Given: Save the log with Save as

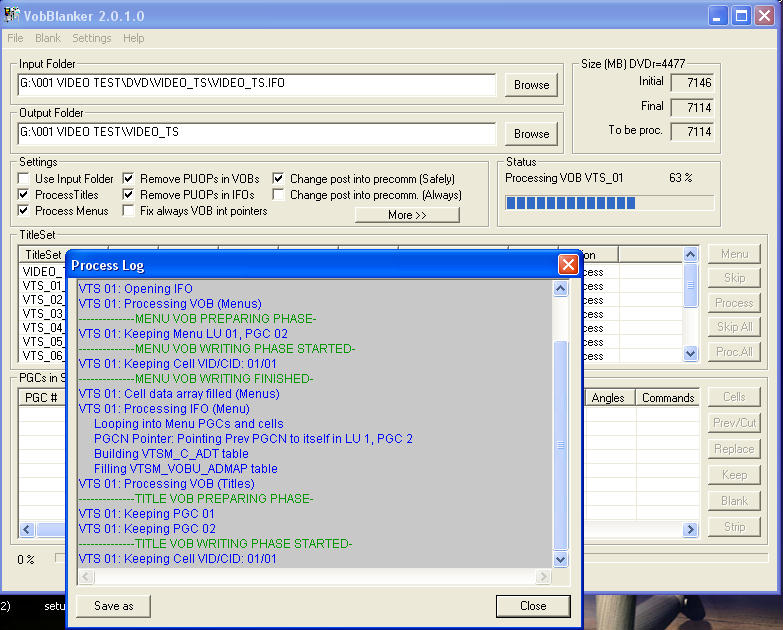Looking at the screenshot, I should [x=113, y=606].
